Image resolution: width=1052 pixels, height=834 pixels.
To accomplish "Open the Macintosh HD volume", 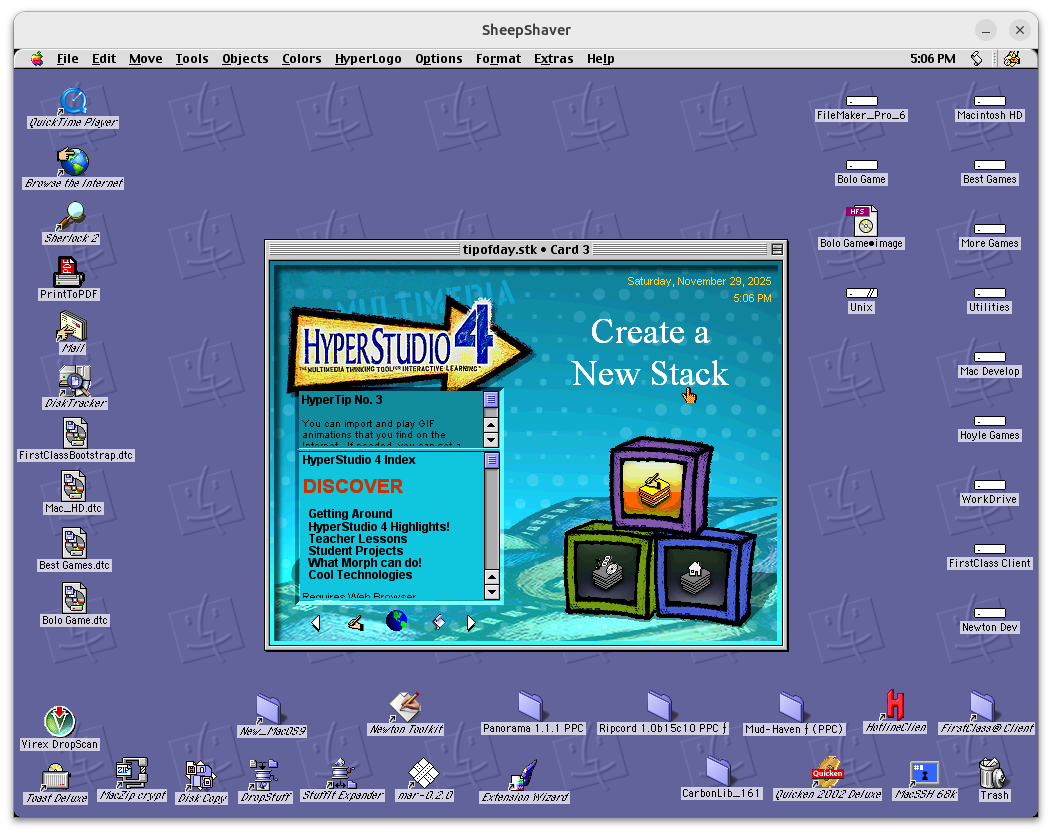I will coord(989,99).
